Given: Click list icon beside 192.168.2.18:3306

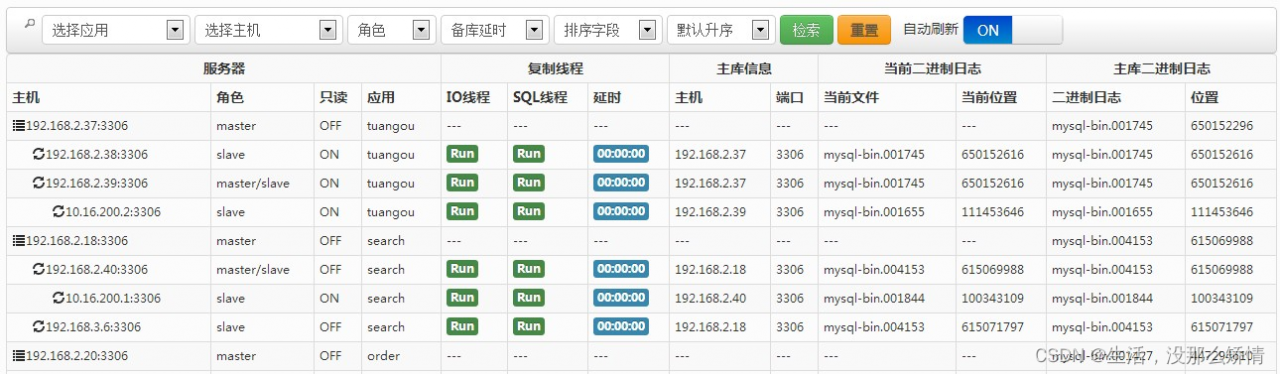Looking at the screenshot, I should [x=18, y=241].
